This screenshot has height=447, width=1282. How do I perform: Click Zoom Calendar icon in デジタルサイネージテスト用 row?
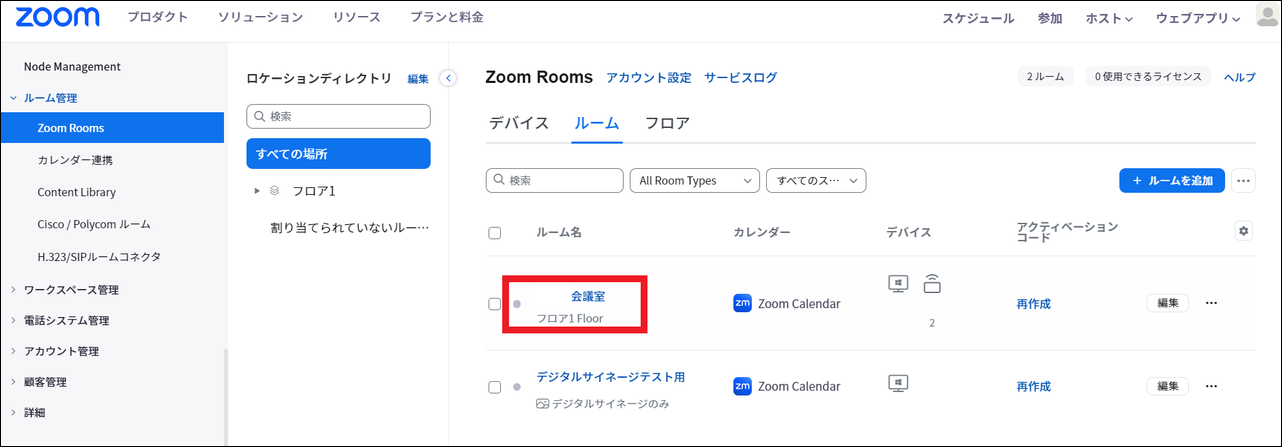(742, 386)
